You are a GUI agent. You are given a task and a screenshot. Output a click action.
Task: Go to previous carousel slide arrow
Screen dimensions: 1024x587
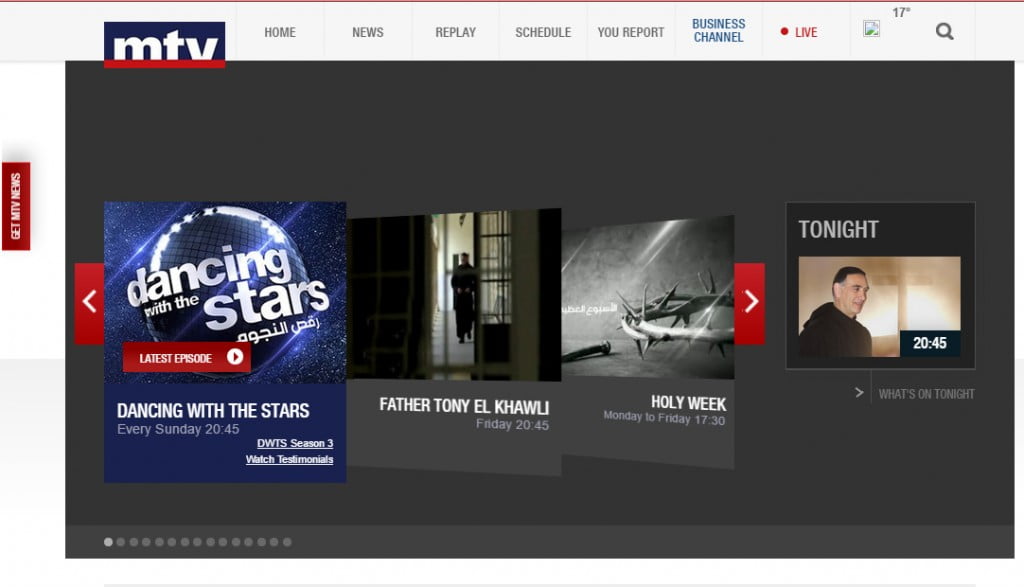(89, 303)
